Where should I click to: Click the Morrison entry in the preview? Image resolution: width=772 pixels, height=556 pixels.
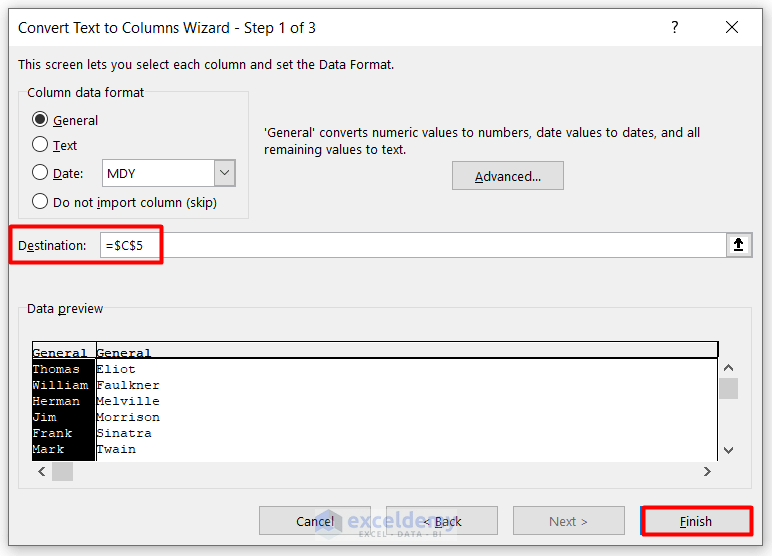[x=128, y=417]
